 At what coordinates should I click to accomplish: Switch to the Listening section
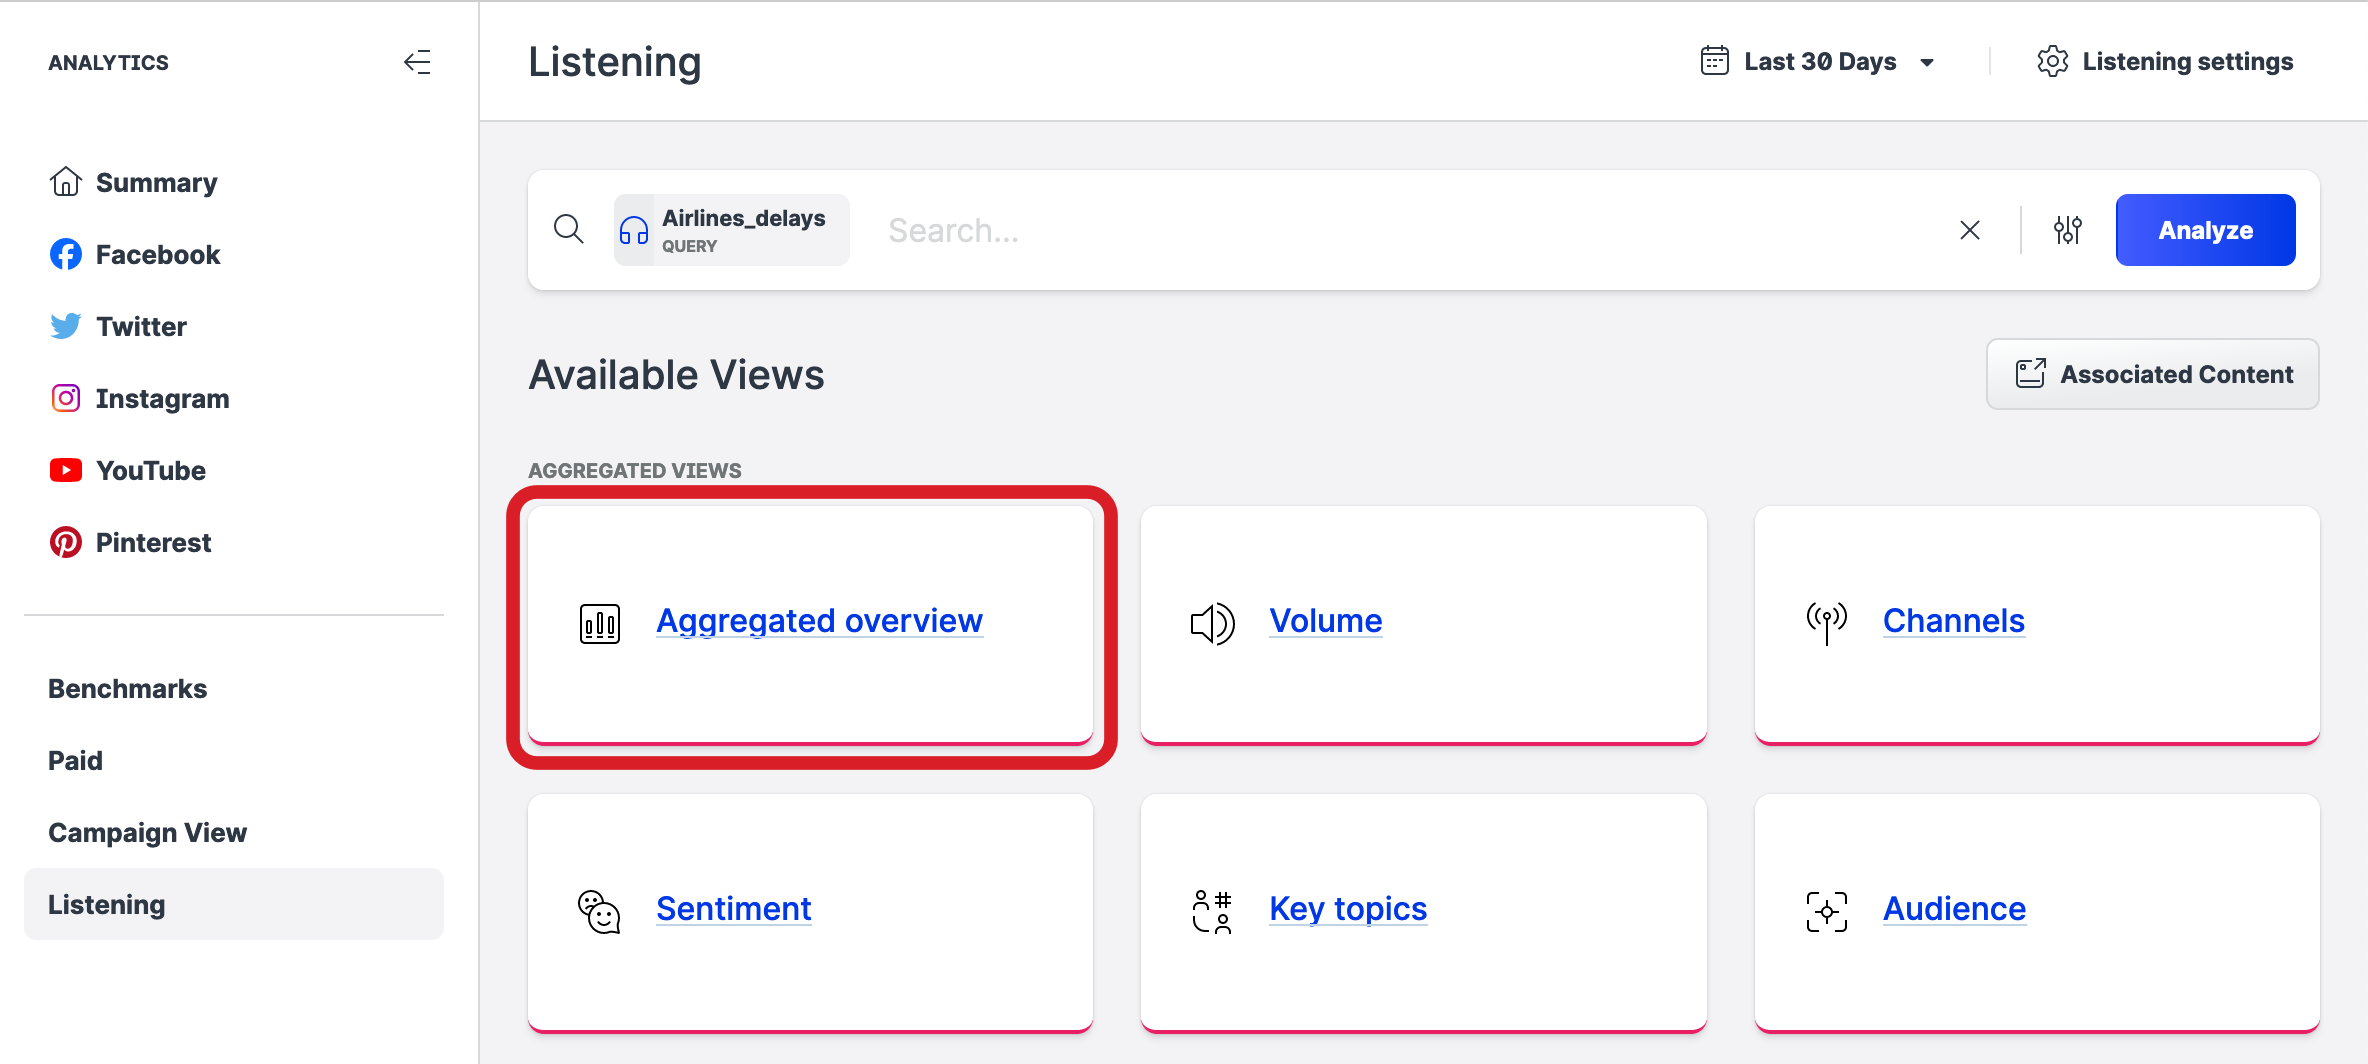(x=107, y=903)
